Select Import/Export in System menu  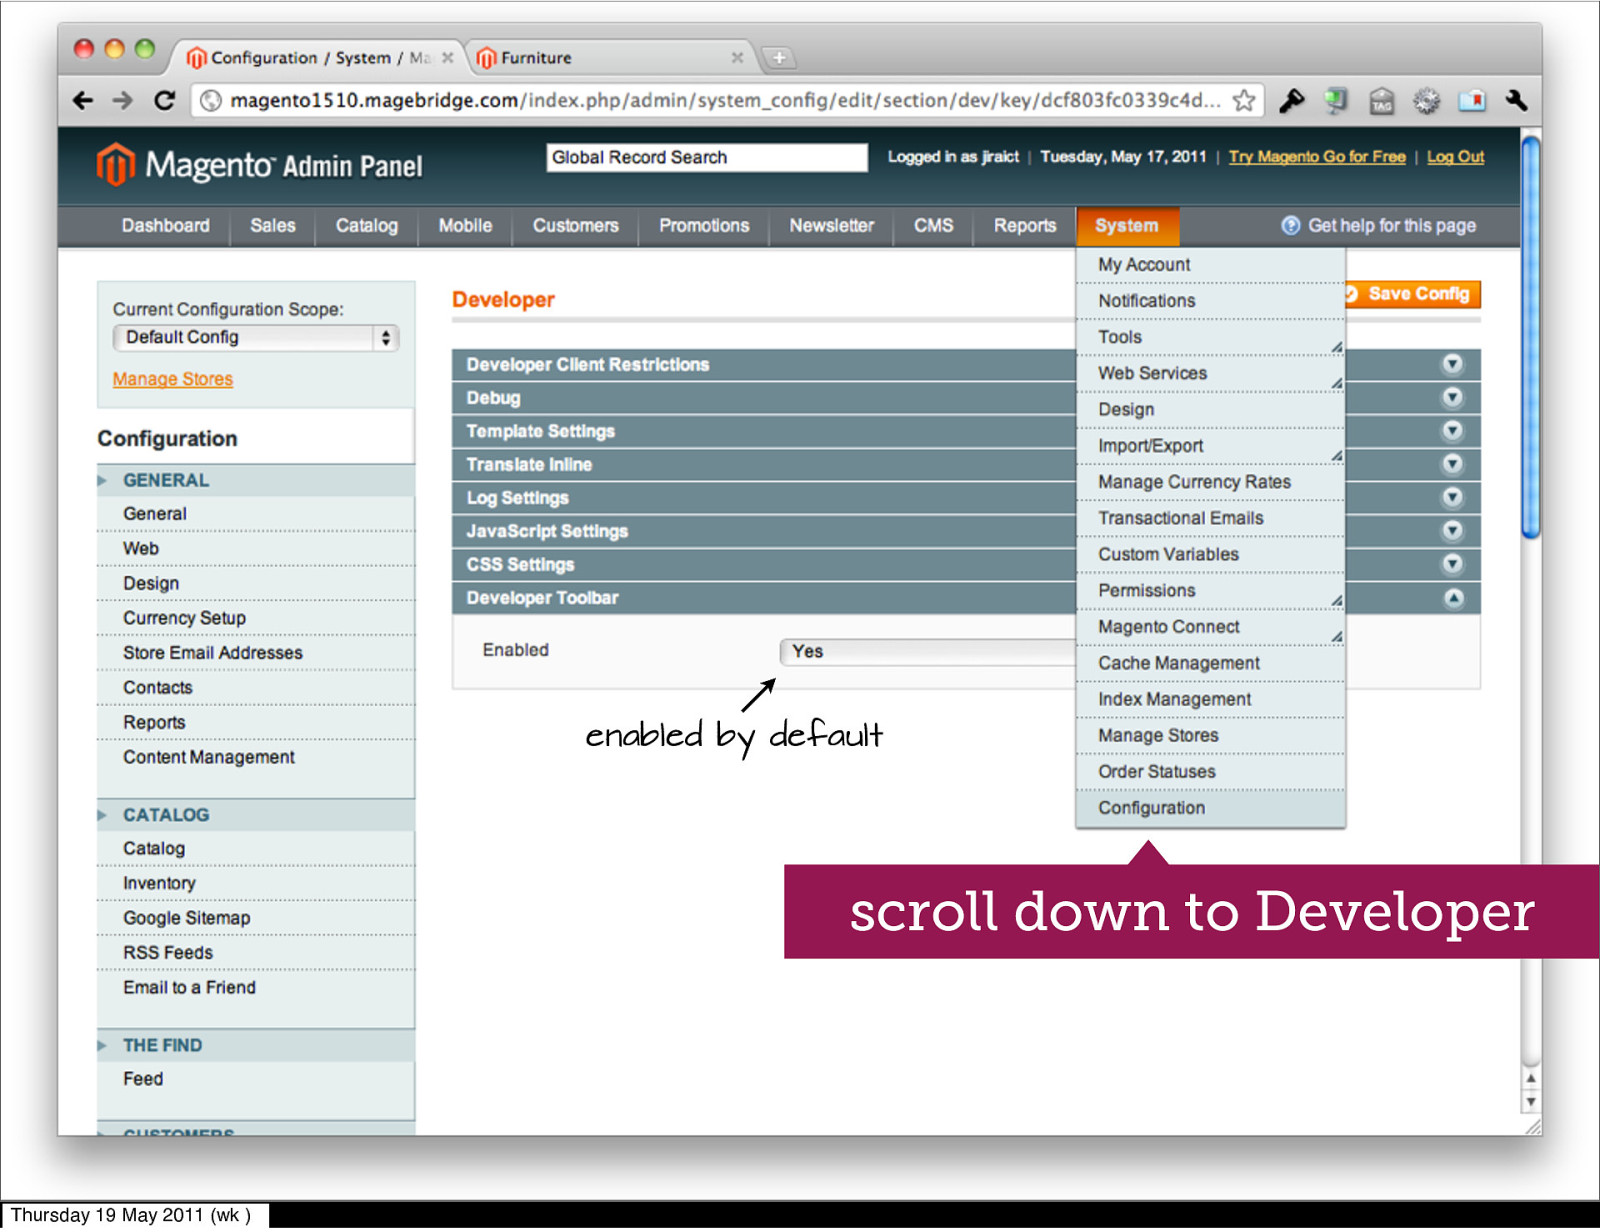1210,446
